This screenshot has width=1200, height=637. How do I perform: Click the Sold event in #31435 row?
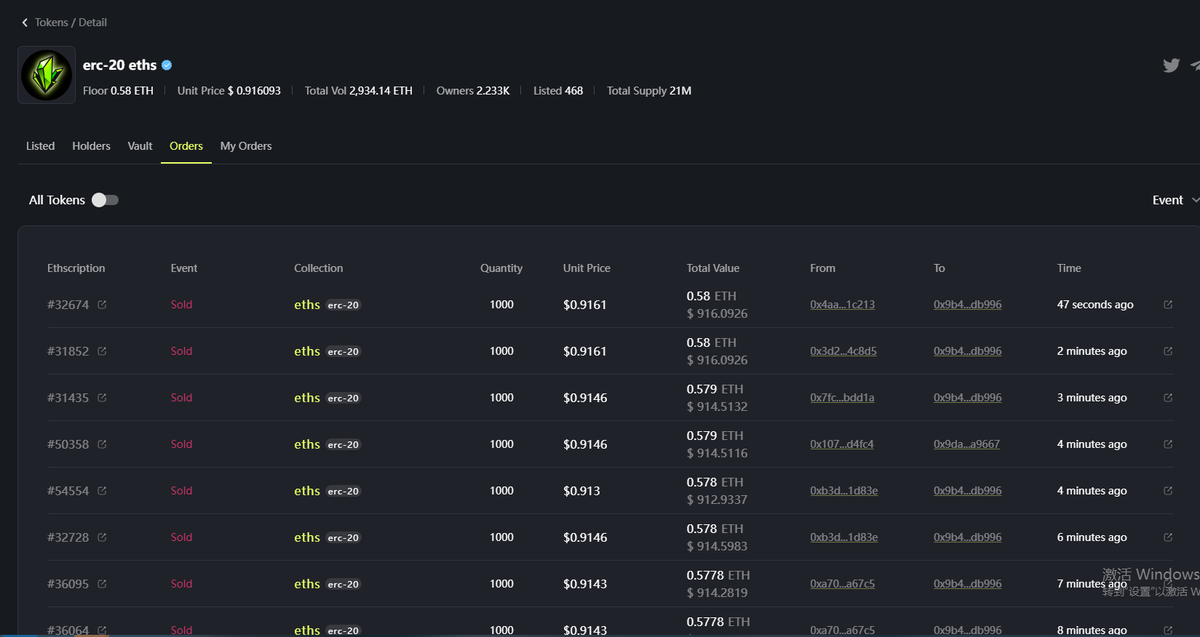[181, 398]
